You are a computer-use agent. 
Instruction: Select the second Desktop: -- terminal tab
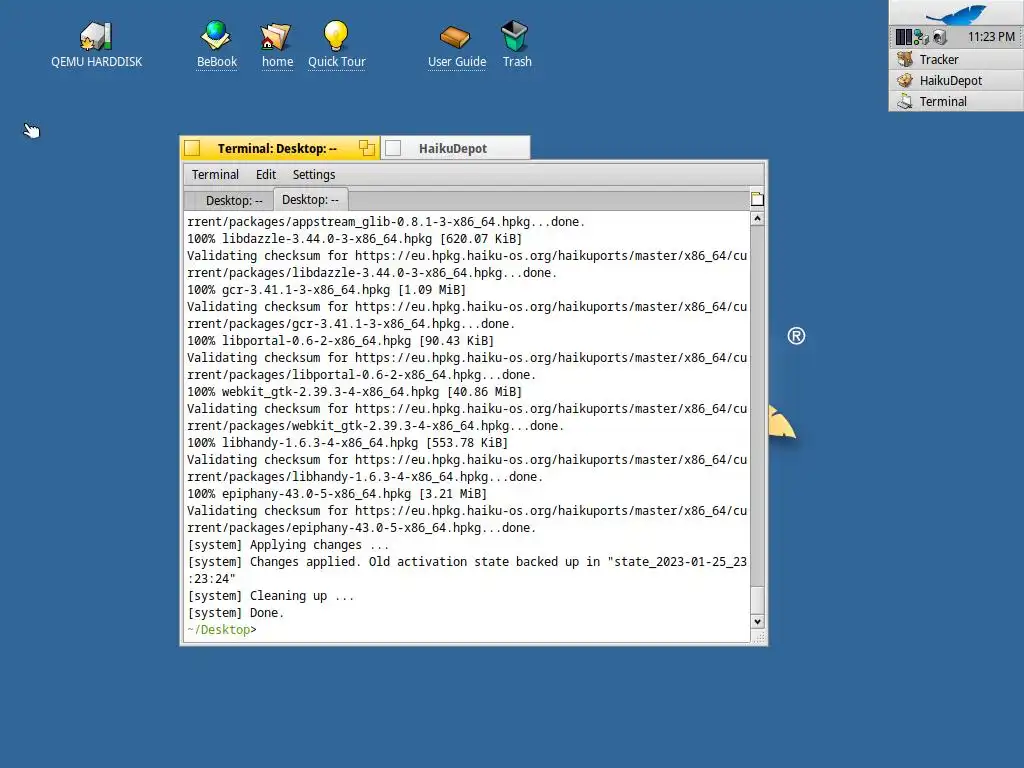(310, 199)
